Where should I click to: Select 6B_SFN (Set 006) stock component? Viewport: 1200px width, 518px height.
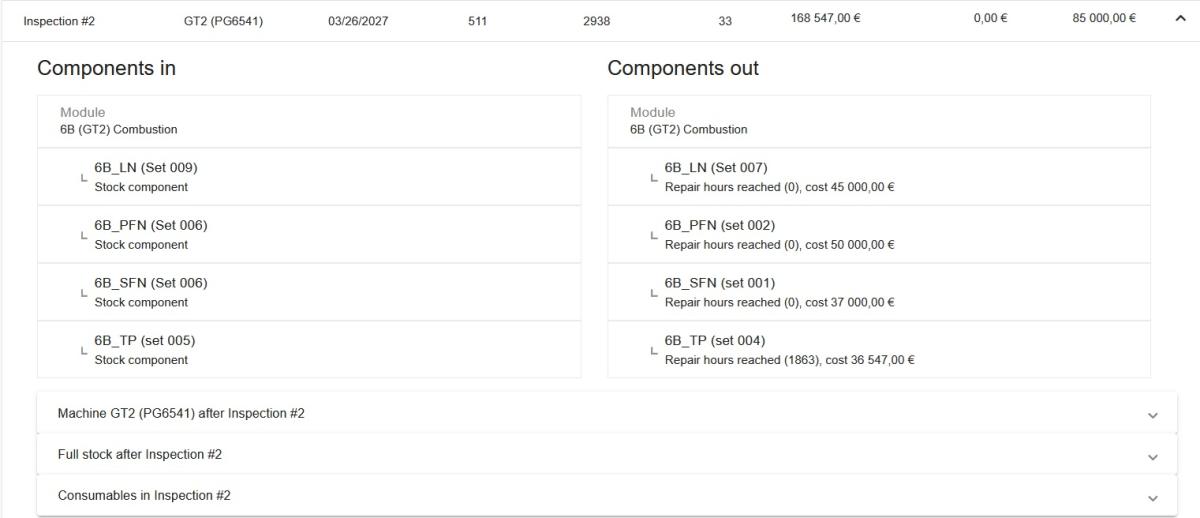[151, 292]
